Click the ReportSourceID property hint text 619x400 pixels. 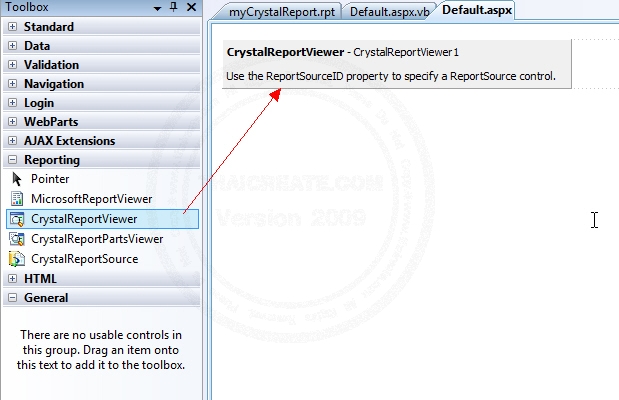tap(391, 76)
